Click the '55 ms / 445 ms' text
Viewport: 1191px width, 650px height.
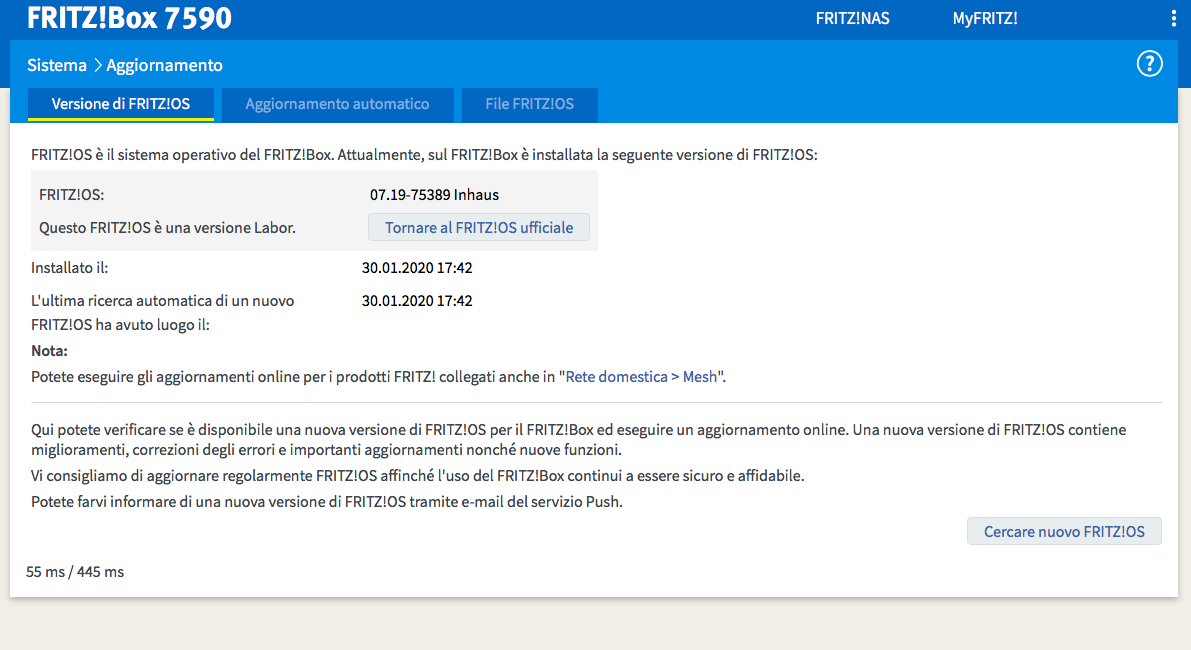[74, 572]
